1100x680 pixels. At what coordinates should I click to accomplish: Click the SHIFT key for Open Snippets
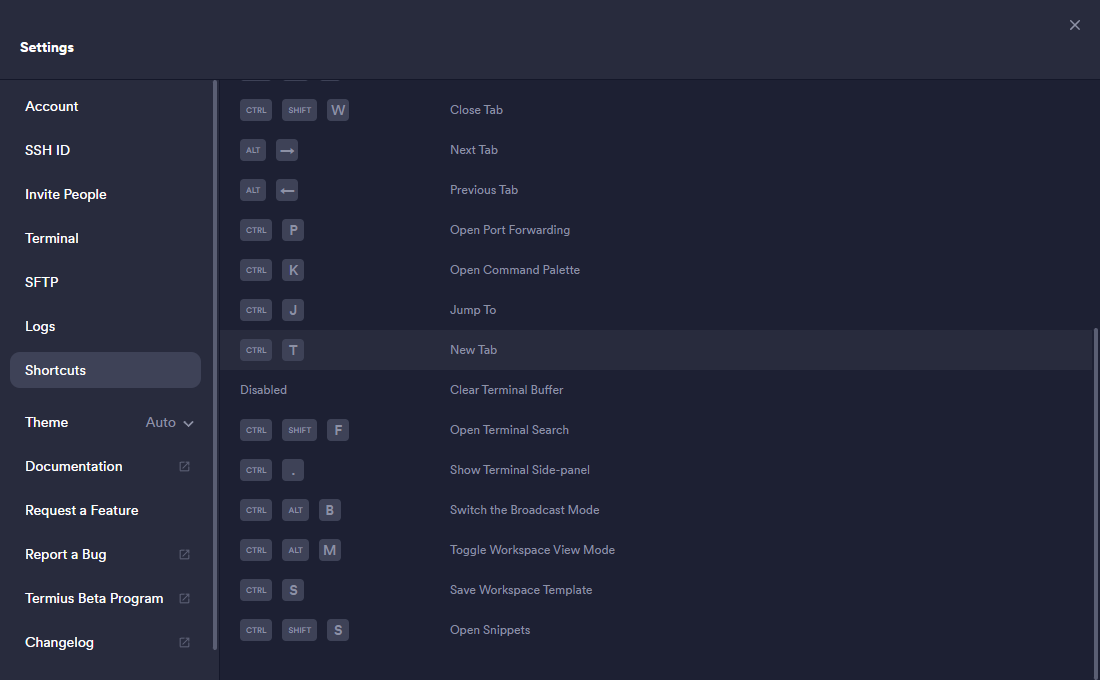(300, 630)
